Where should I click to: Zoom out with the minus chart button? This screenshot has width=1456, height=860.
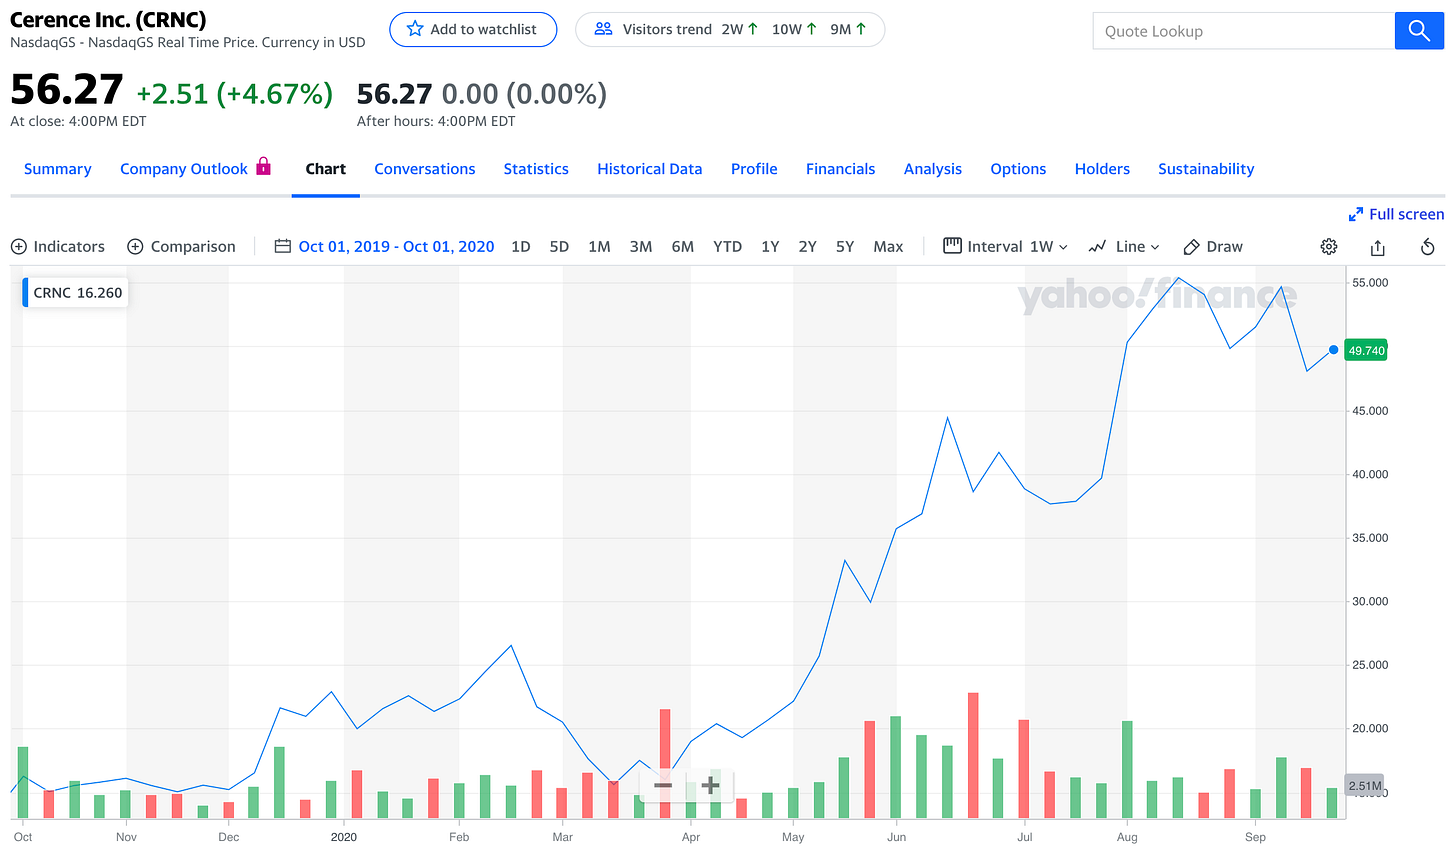663,785
